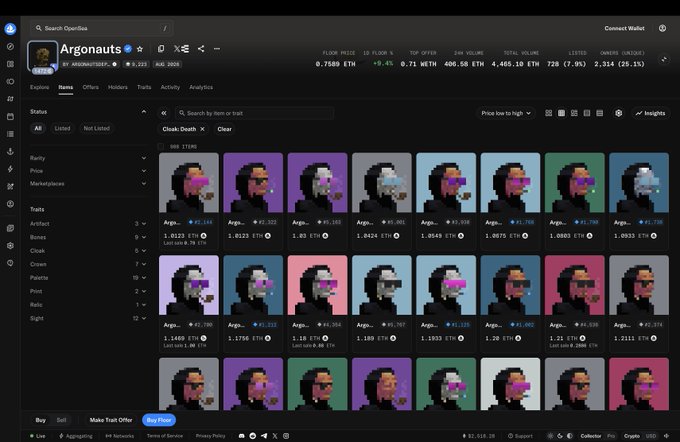The width and height of the screenshot is (680, 442).
Task: Open the compass Discover icon in sidebar
Action: 10,46
